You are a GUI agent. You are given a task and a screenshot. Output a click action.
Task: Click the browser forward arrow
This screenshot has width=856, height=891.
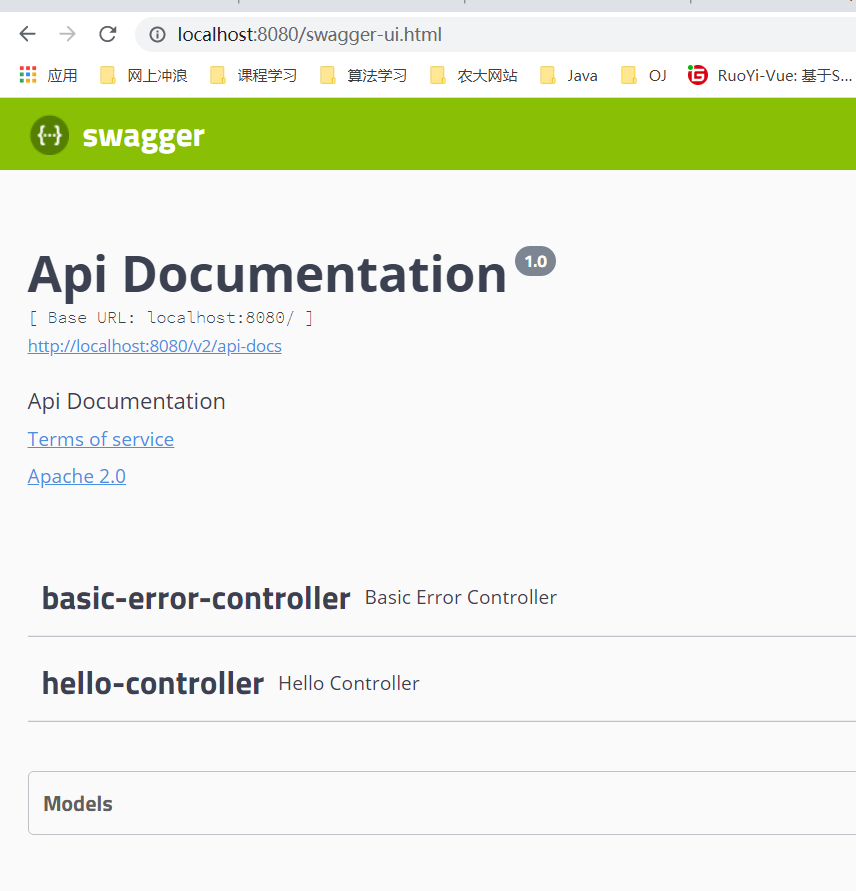pyautogui.click(x=67, y=34)
